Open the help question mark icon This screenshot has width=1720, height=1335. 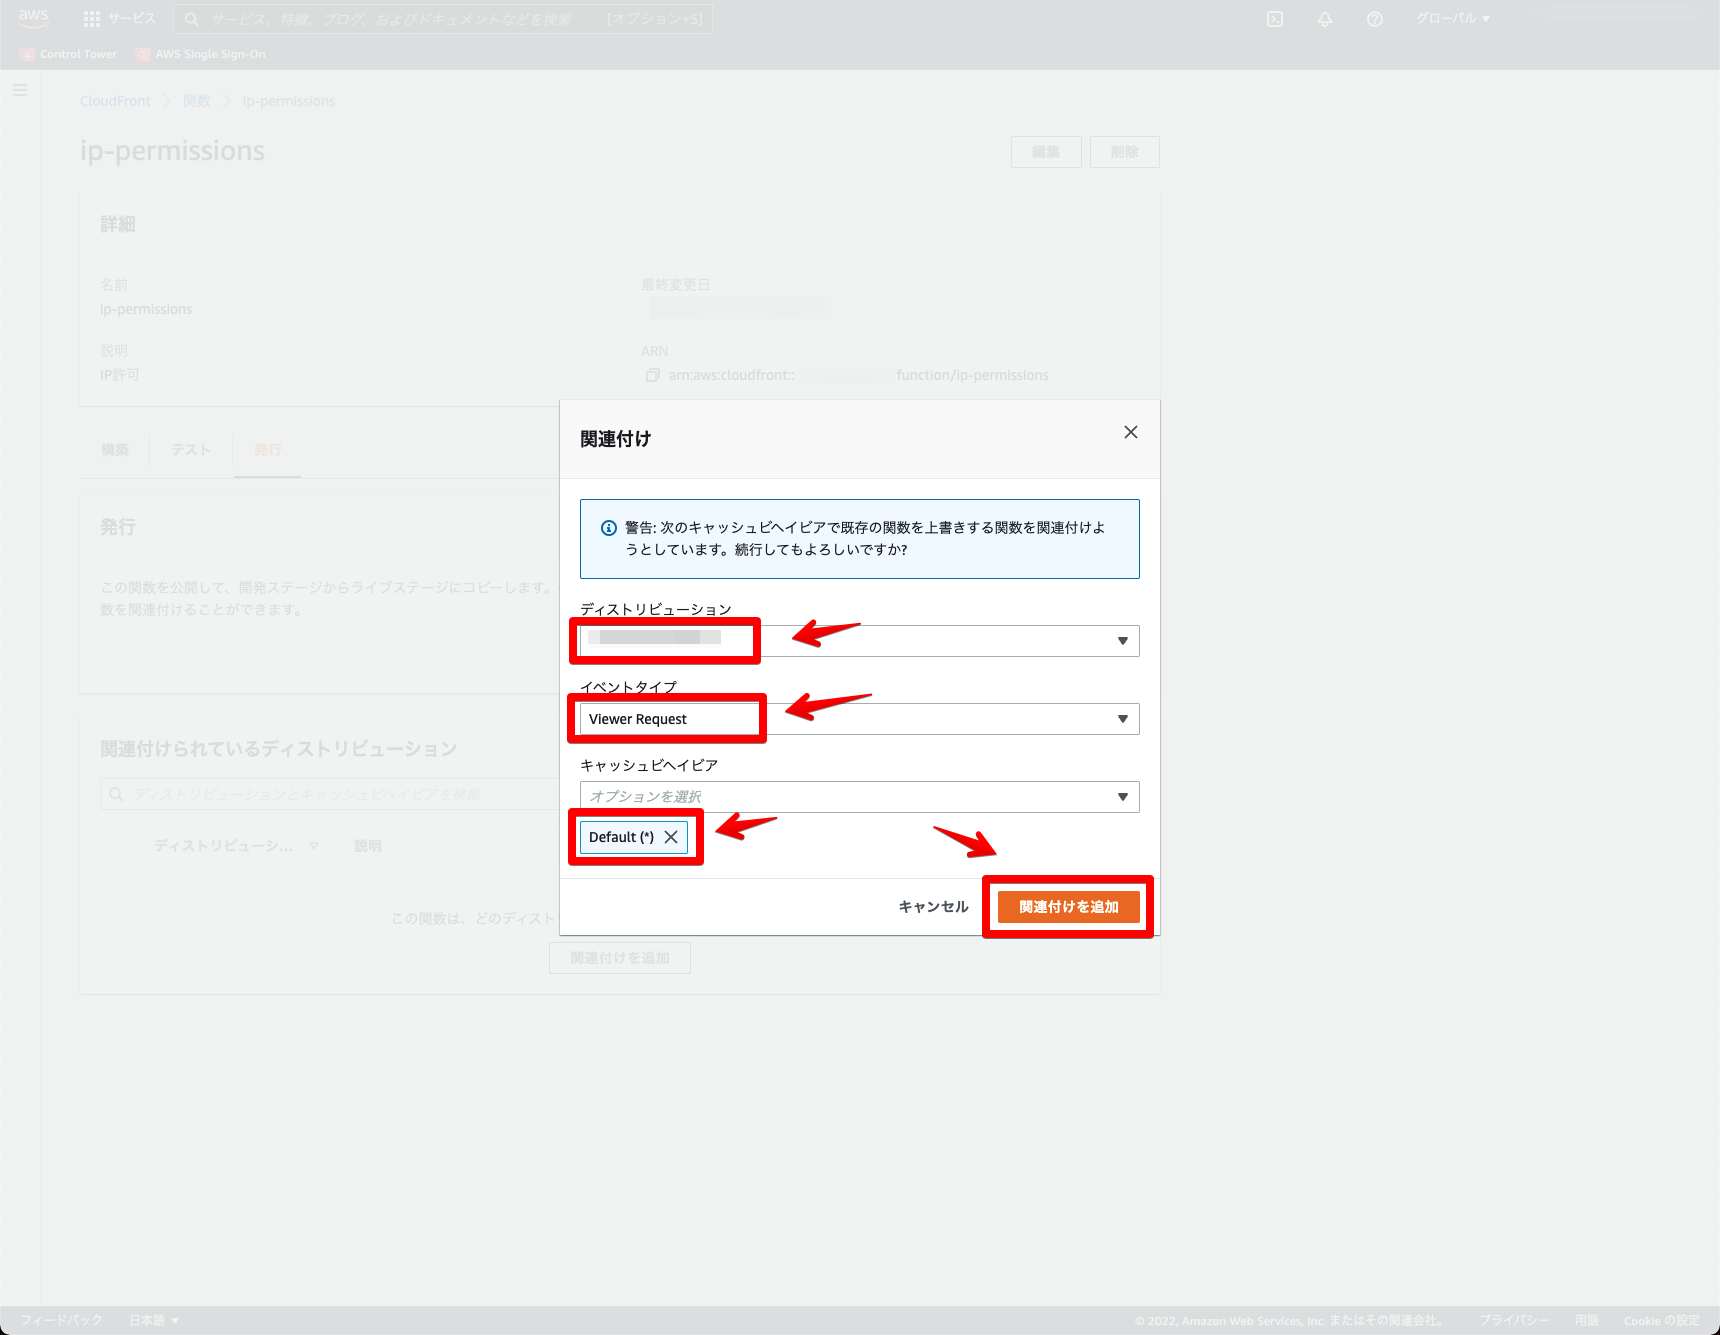click(x=1375, y=19)
